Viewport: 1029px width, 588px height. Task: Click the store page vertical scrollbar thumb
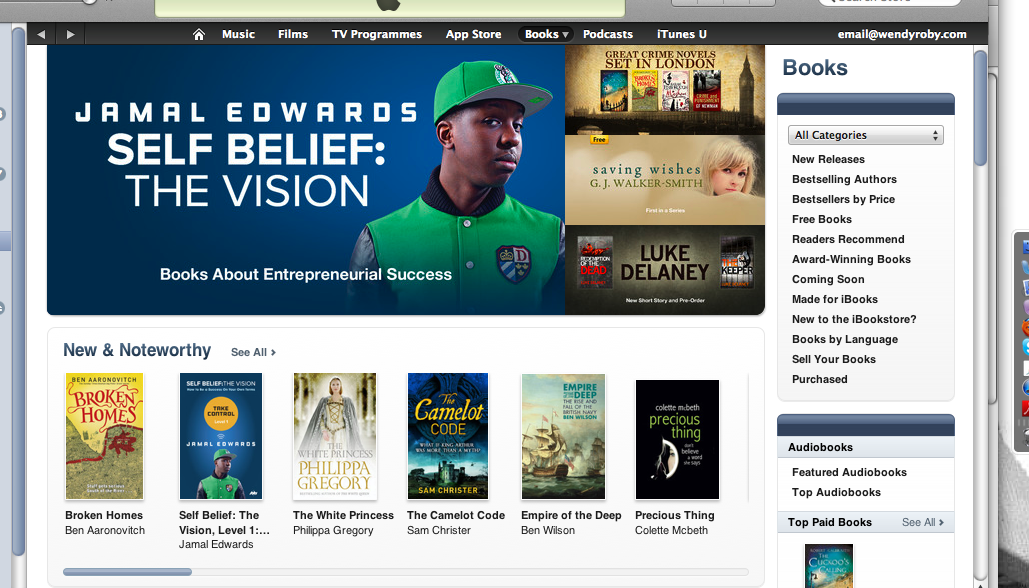[x=980, y=108]
